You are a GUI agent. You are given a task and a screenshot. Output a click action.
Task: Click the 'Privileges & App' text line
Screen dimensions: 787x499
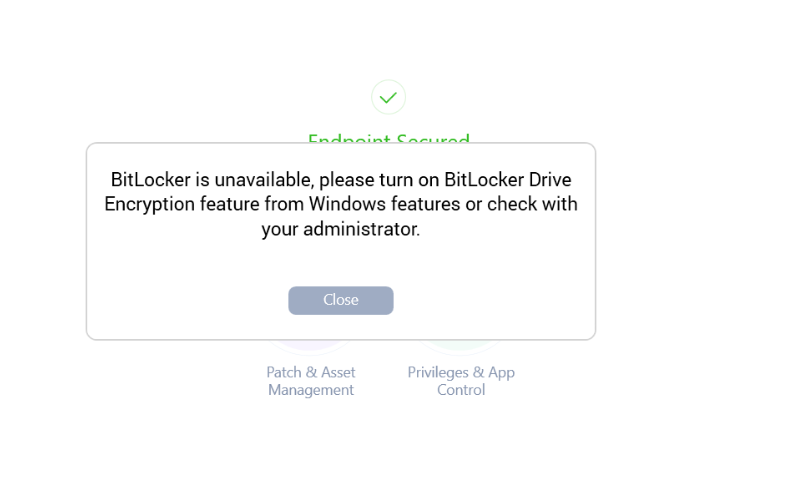pyautogui.click(x=461, y=372)
